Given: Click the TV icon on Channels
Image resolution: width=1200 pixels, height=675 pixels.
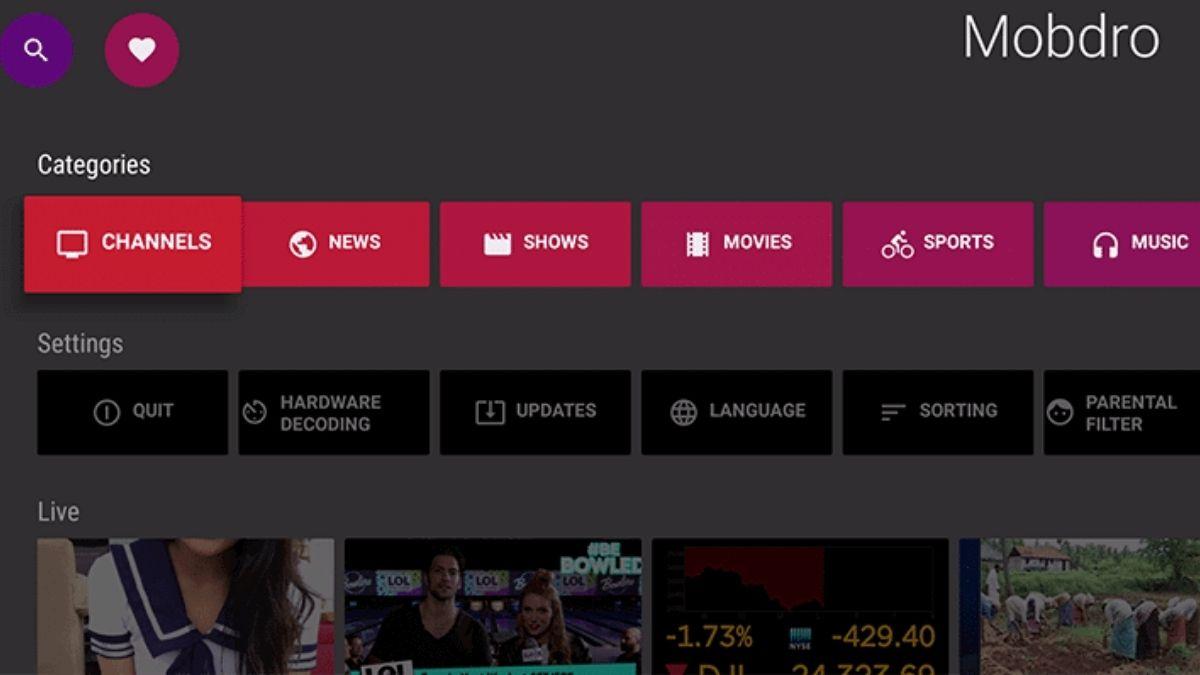Looking at the screenshot, I should [x=72, y=243].
